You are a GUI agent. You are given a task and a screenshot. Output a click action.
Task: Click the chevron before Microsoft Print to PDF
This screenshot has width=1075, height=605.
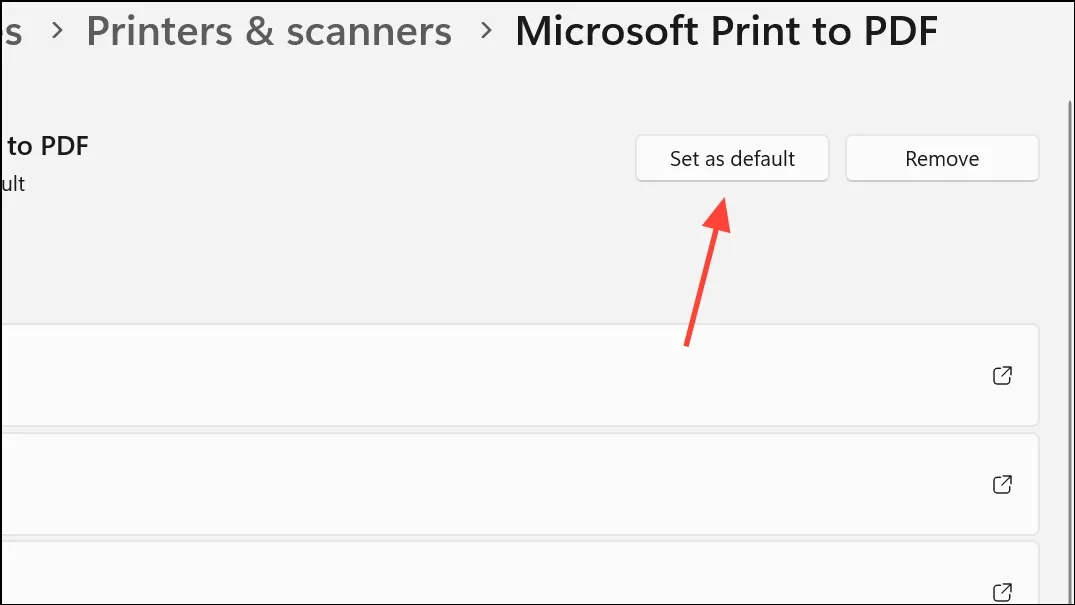point(486,31)
